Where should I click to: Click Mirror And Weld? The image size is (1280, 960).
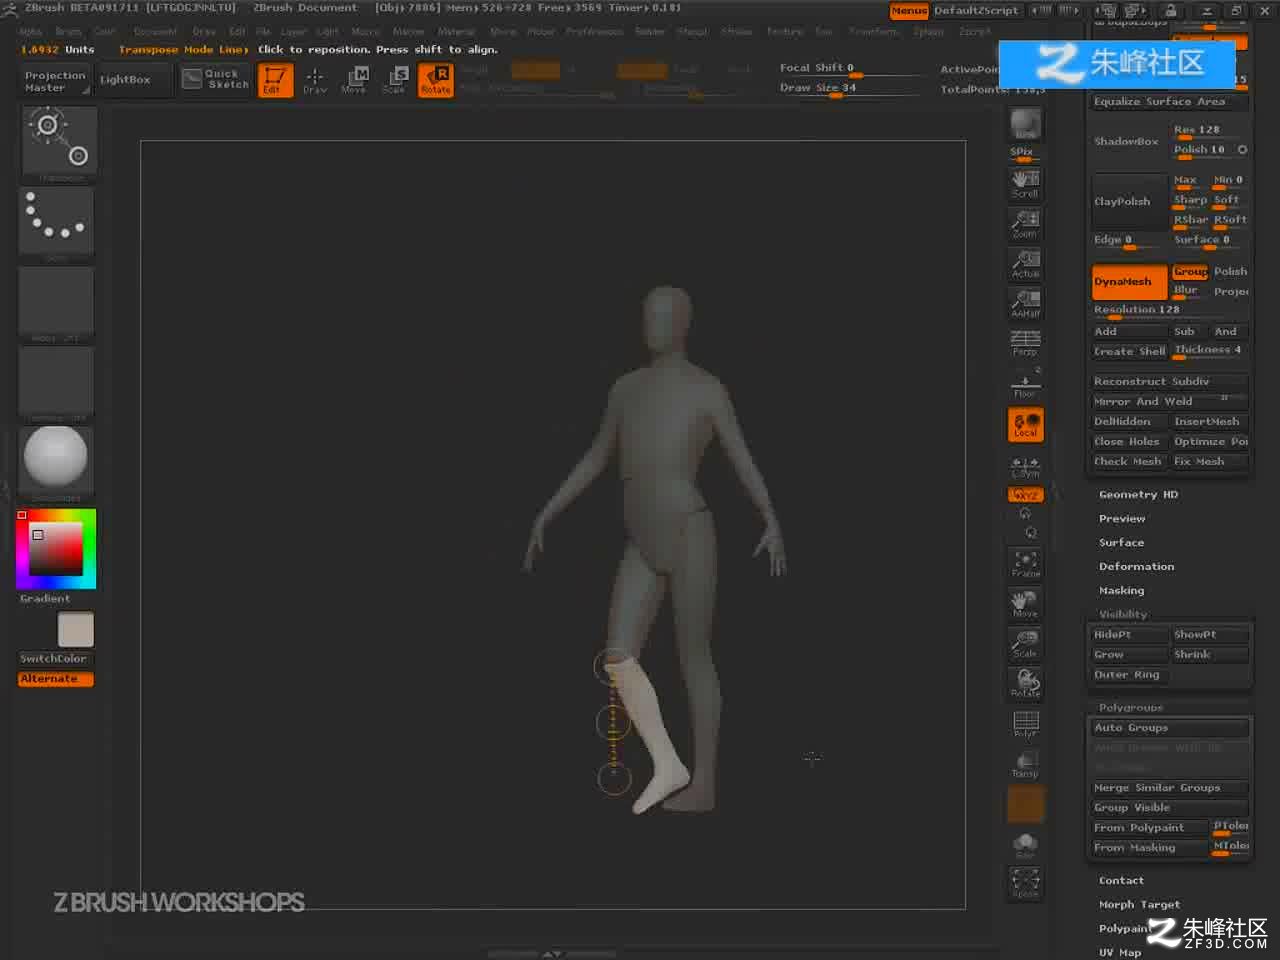(x=1170, y=402)
